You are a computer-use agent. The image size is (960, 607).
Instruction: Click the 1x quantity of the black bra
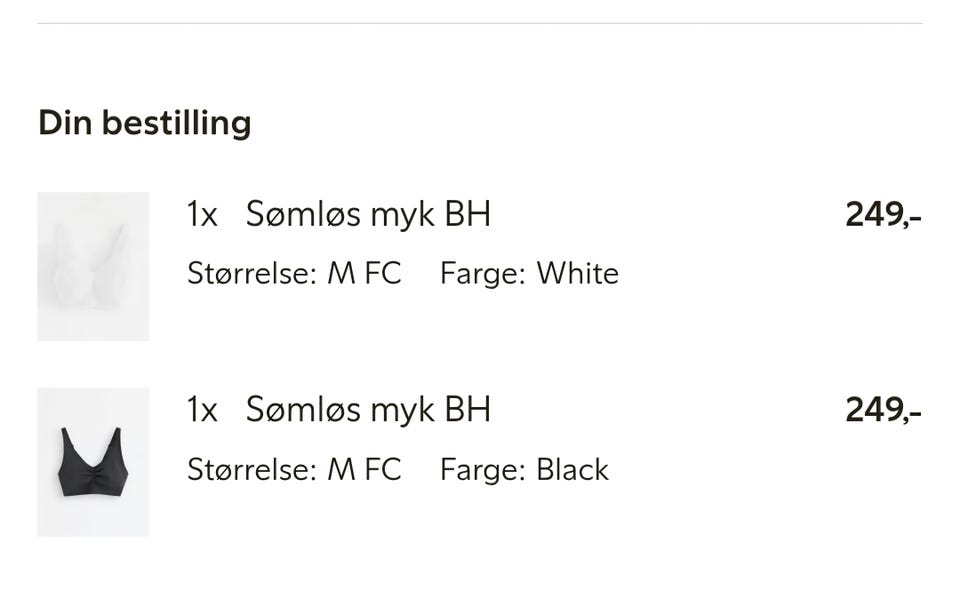click(x=202, y=411)
